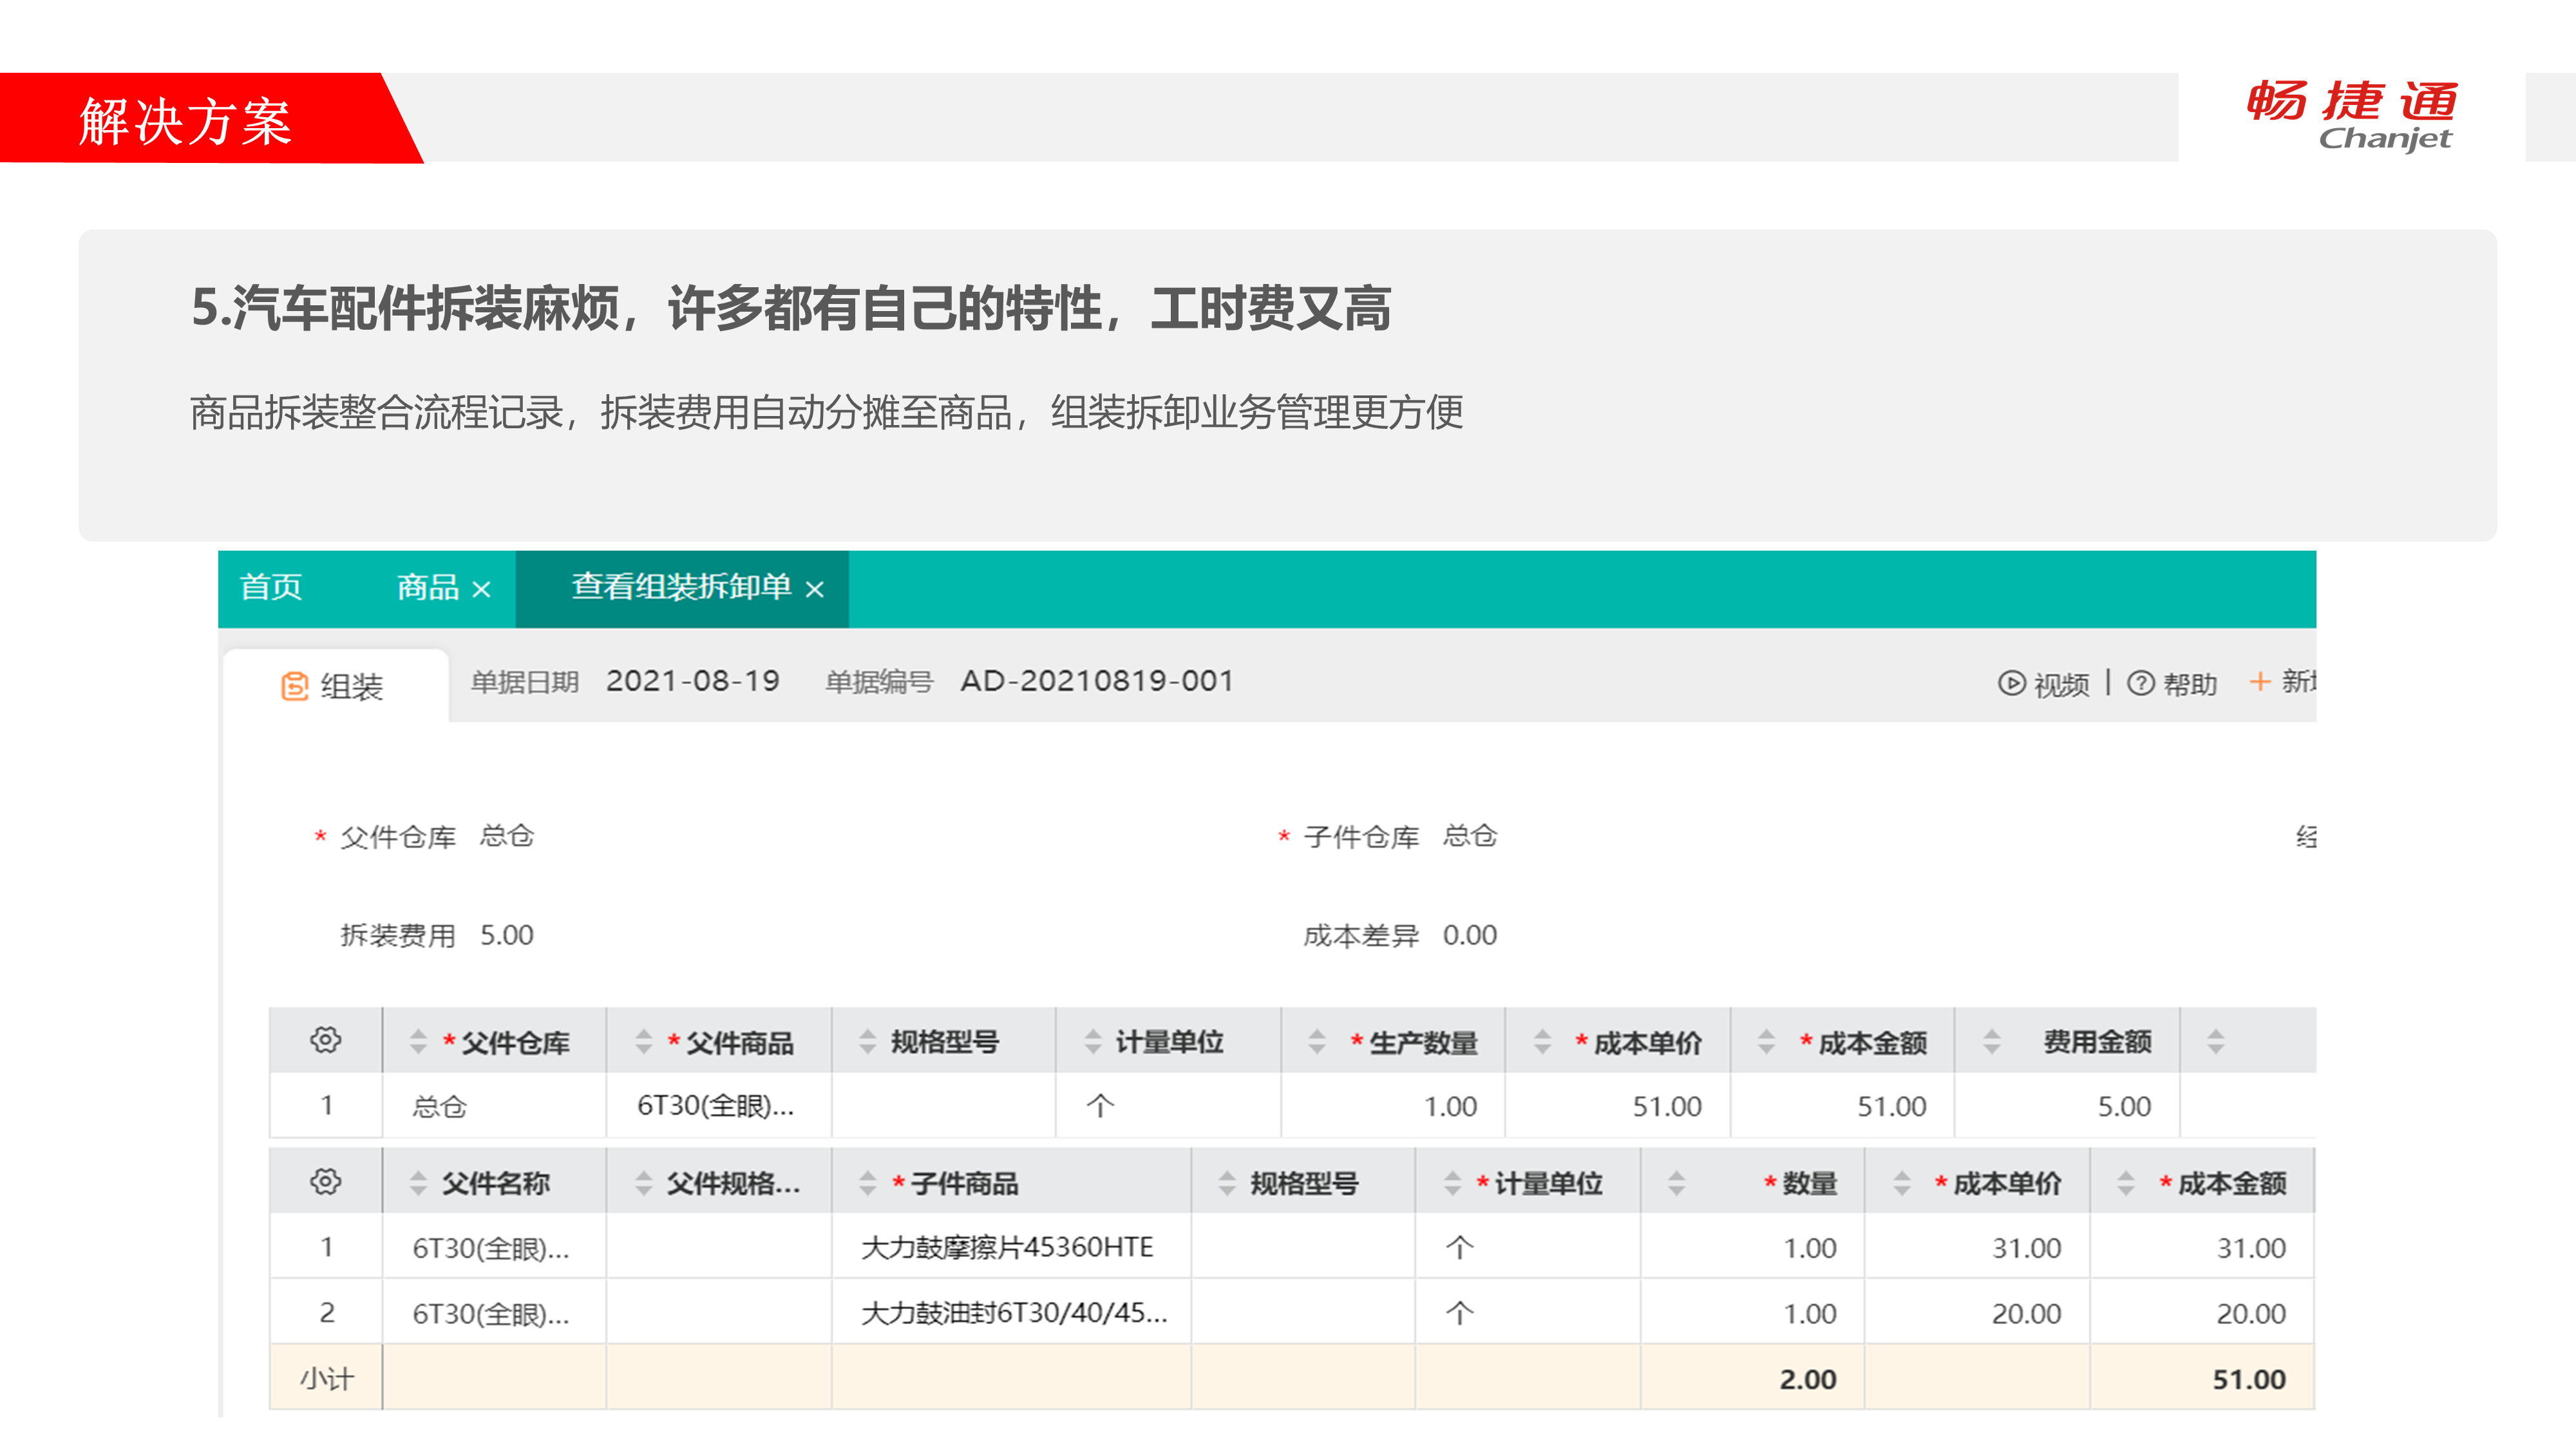2576x1449 pixels.
Task: Switch to the 首页 tab
Action: [271, 587]
